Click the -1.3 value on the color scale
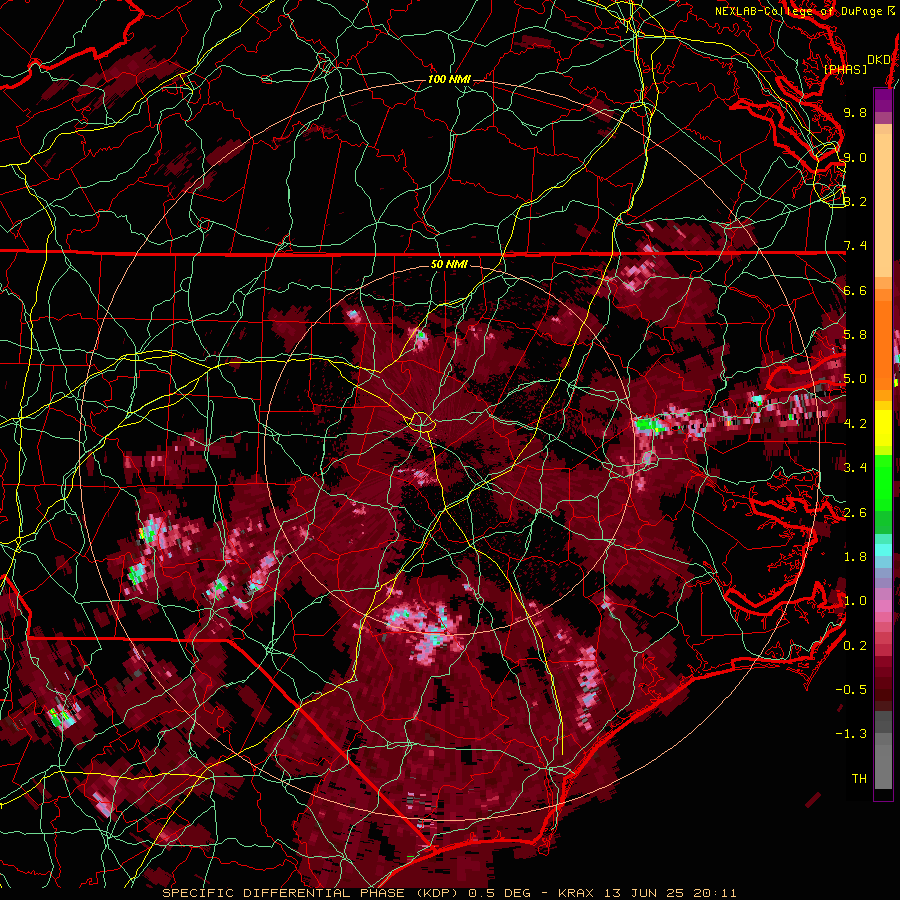Viewport: 900px width, 900px height. point(851,734)
